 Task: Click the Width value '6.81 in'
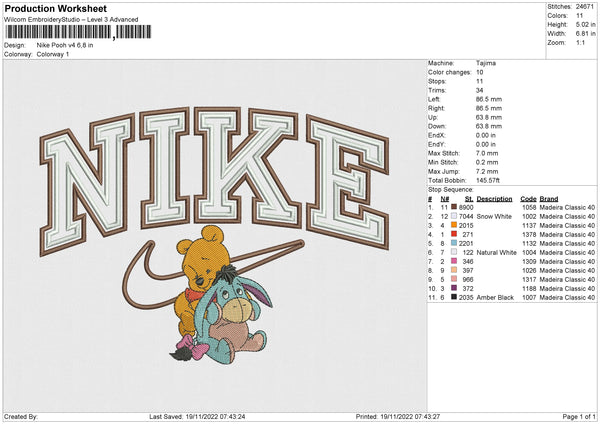pyautogui.click(x=586, y=34)
